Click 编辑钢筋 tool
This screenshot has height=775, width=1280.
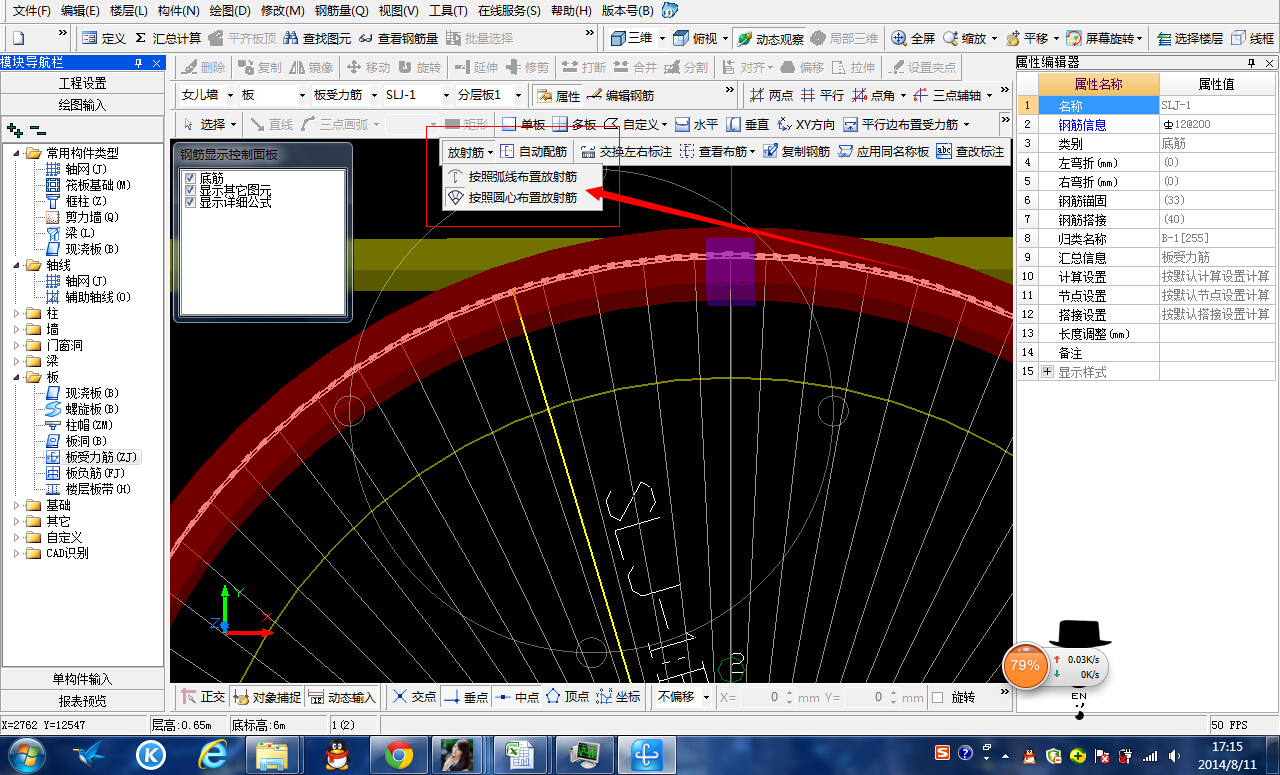[620, 96]
